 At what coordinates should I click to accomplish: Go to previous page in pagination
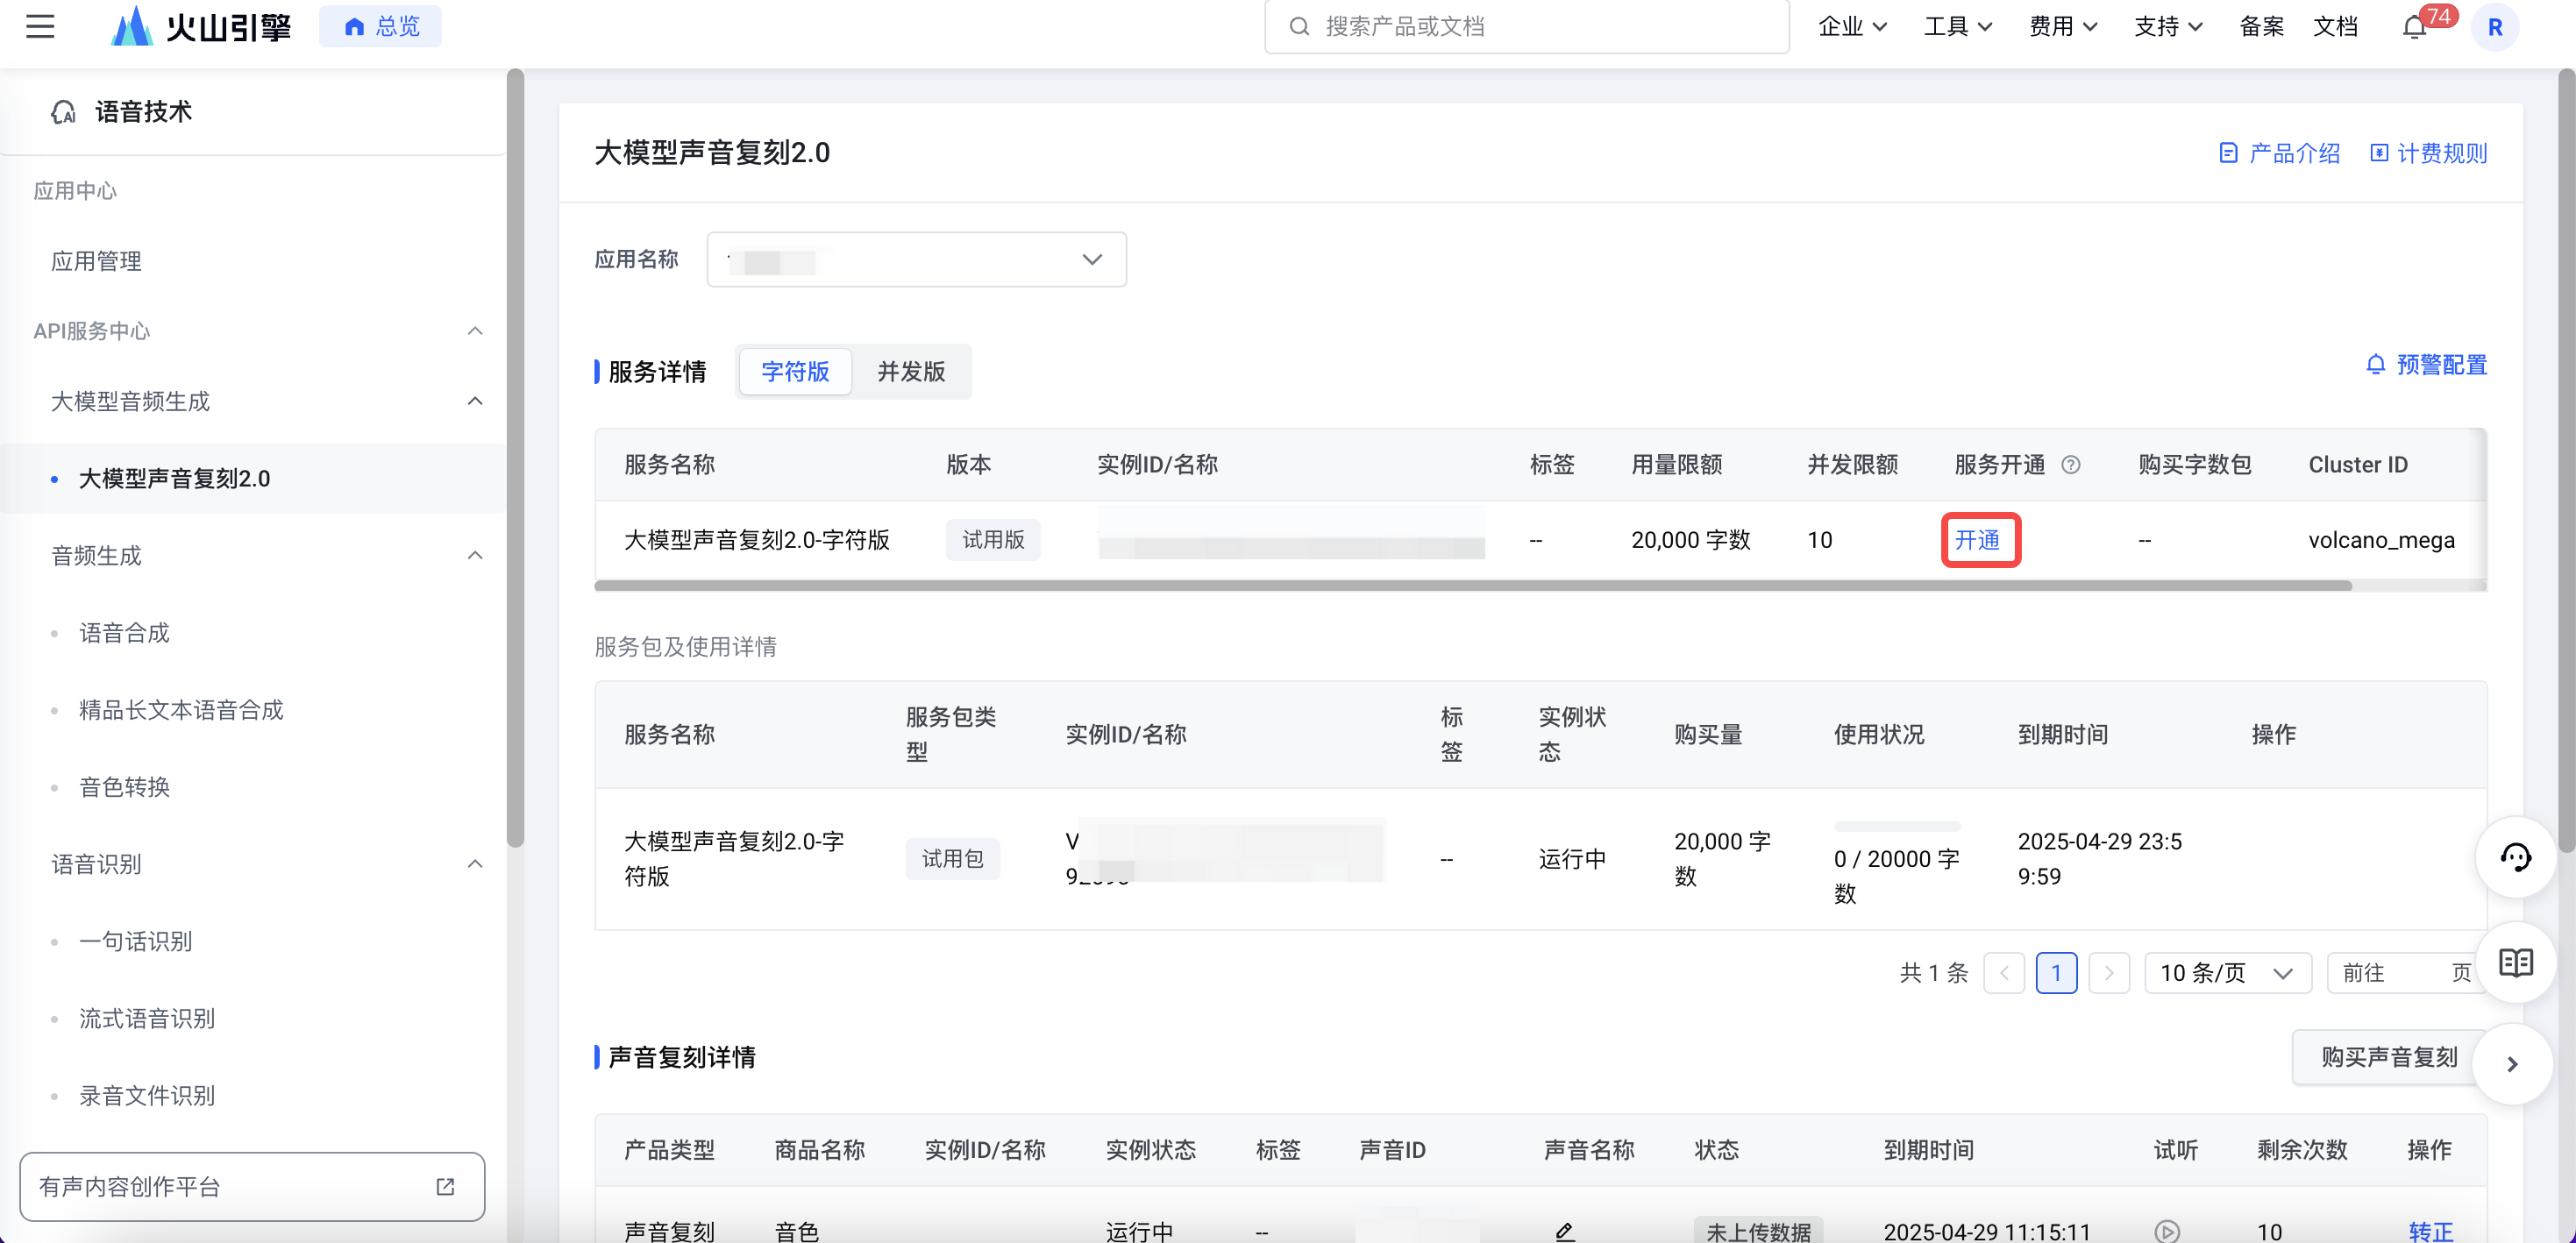pyautogui.click(x=2004, y=972)
